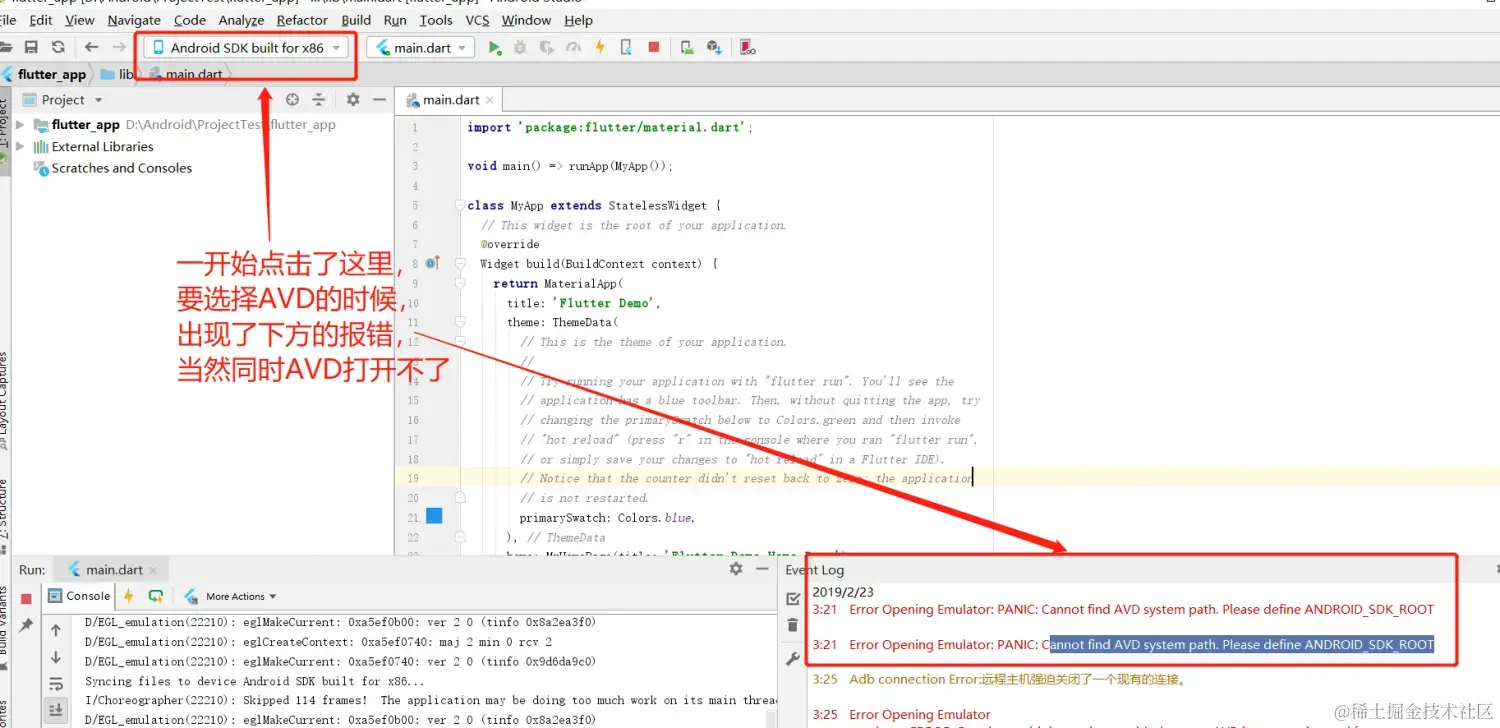
Task: Open the Refactor menu
Action: tap(303, 20)
